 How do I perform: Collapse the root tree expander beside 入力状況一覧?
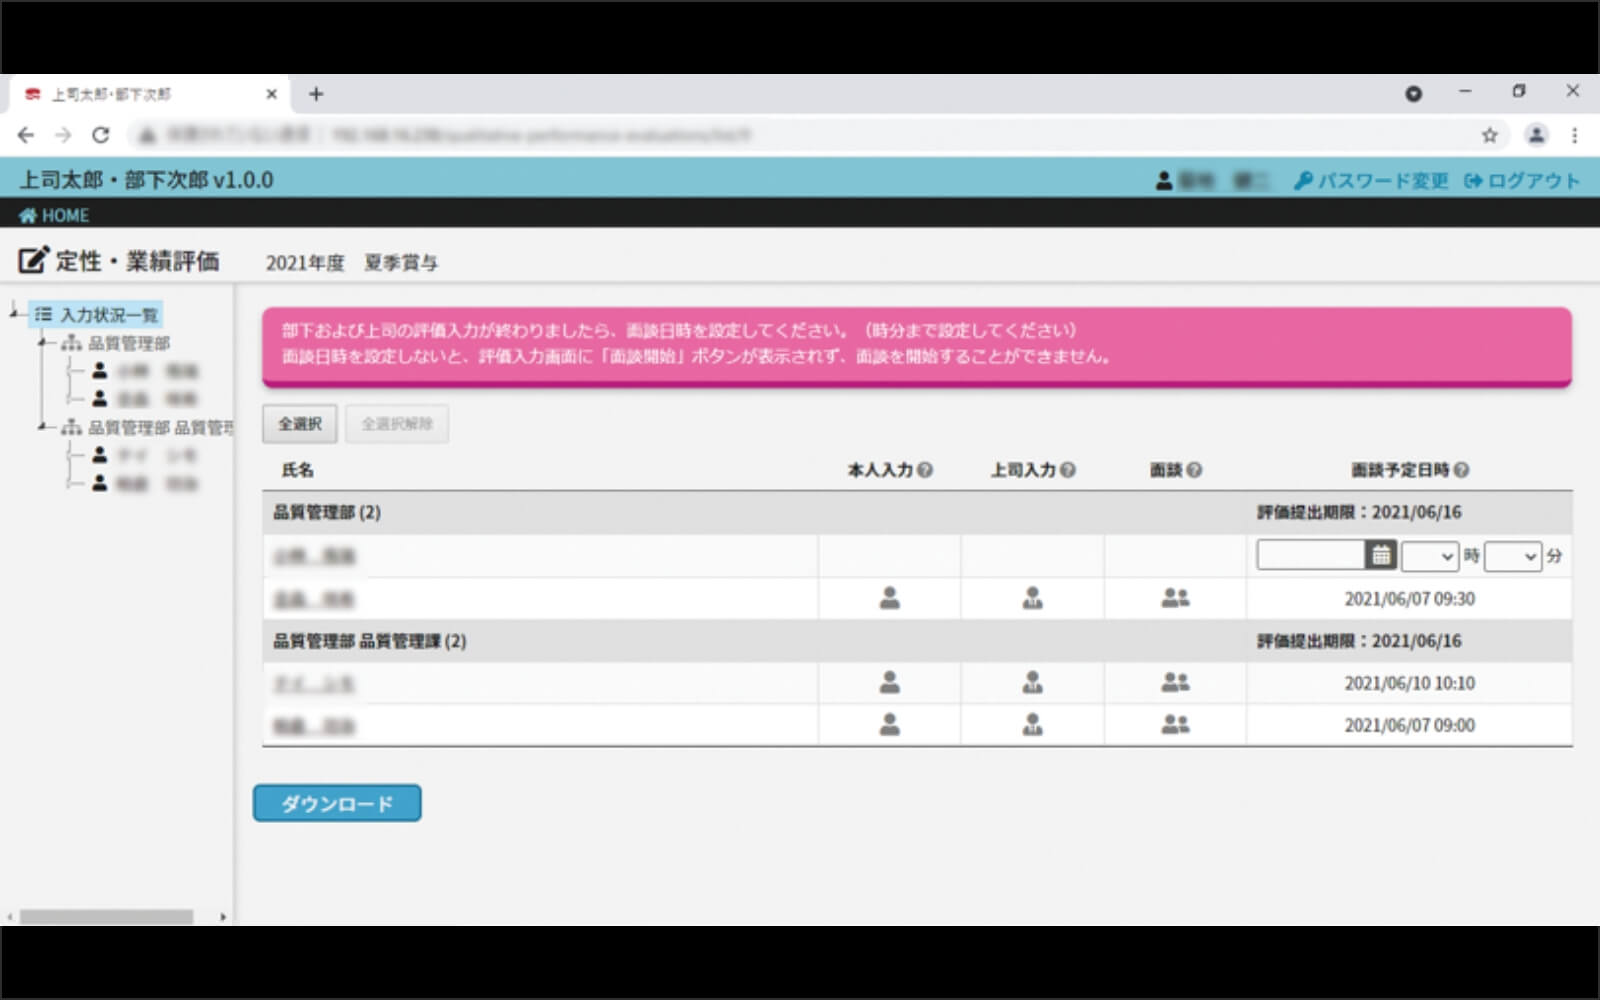point(14,314)
